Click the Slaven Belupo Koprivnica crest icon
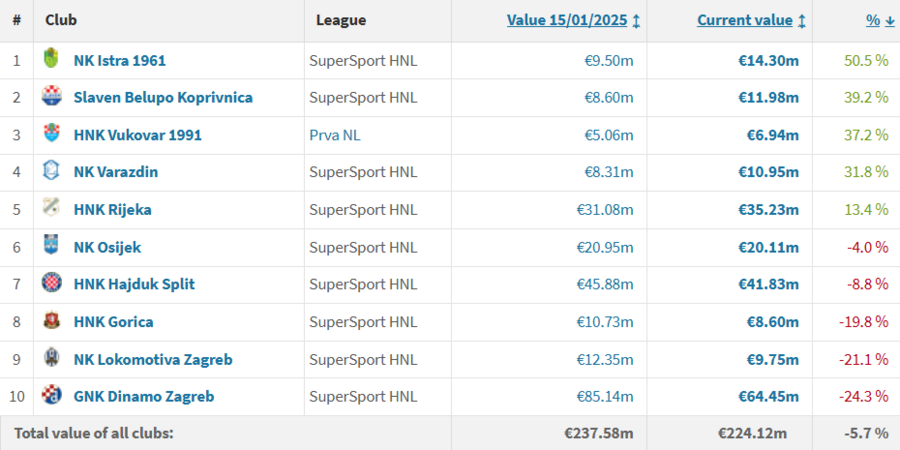Viewport: 900px width, 450px height. (51, 97)
